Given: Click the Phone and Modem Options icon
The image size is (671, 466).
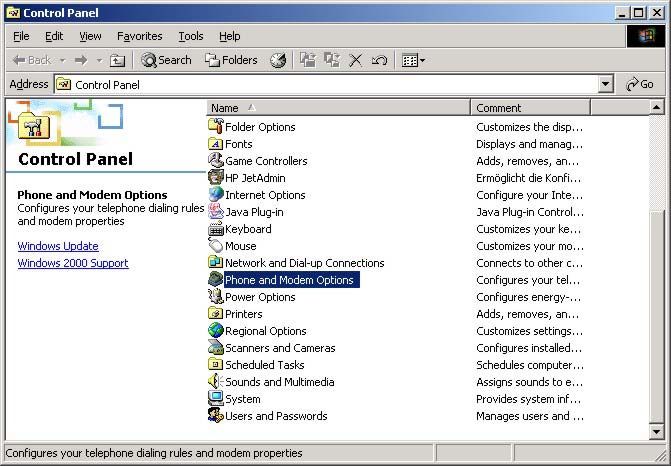Looking at the screenshot, I should [x=216, y=279].
